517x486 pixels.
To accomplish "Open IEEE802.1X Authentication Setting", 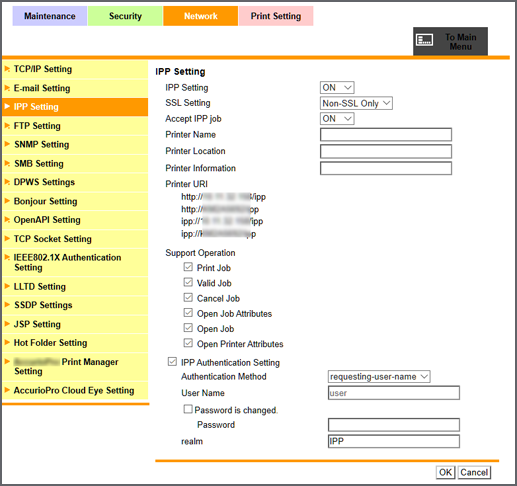I will coord(75,262).
